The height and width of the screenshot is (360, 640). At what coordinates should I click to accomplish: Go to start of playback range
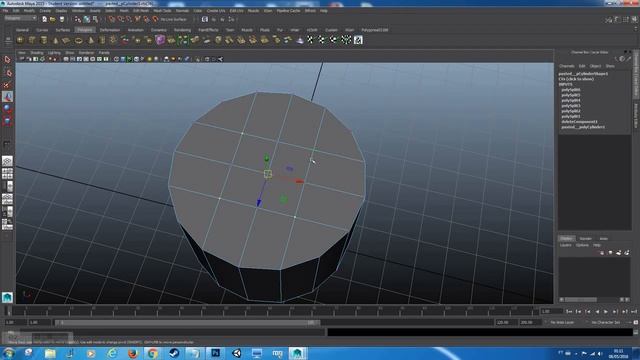point(569,311)
